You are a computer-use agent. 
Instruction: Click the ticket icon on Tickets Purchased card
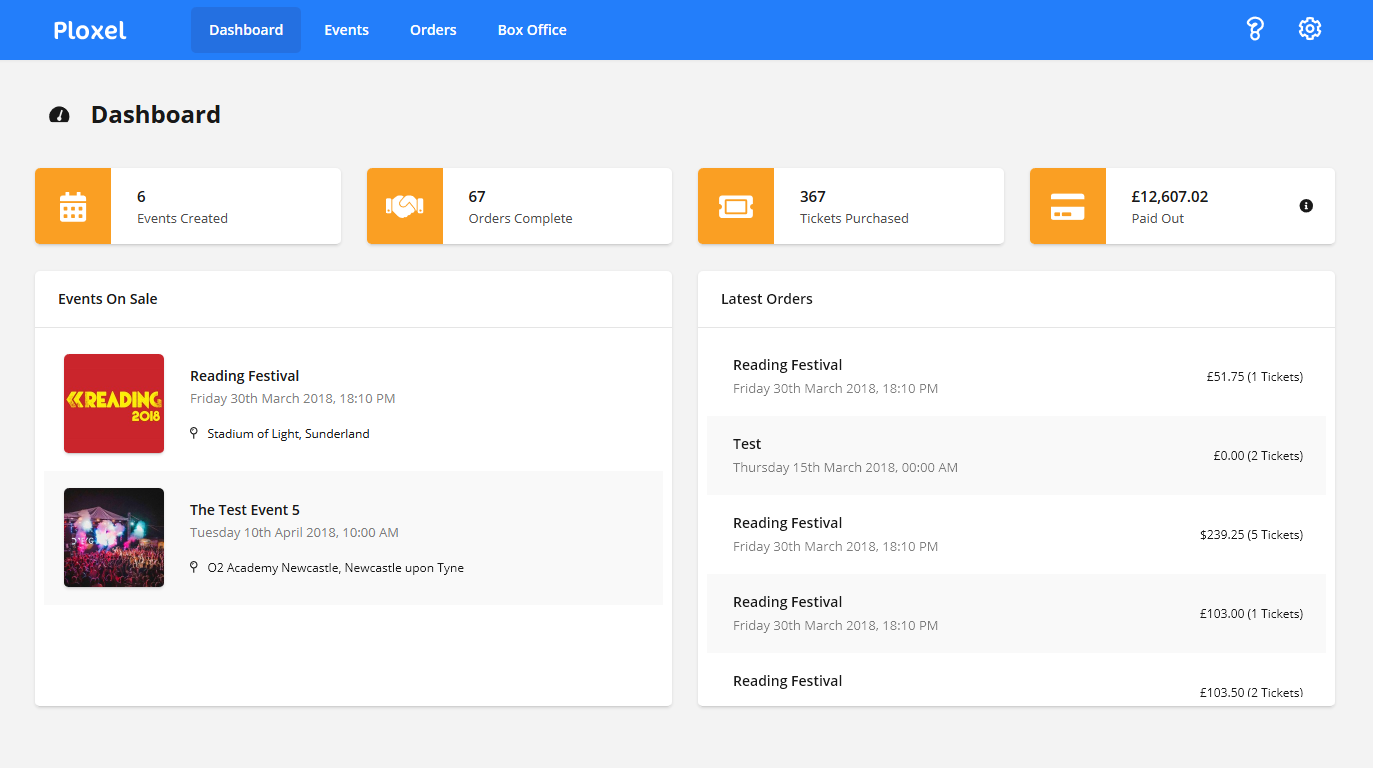(x=736, y=206)
